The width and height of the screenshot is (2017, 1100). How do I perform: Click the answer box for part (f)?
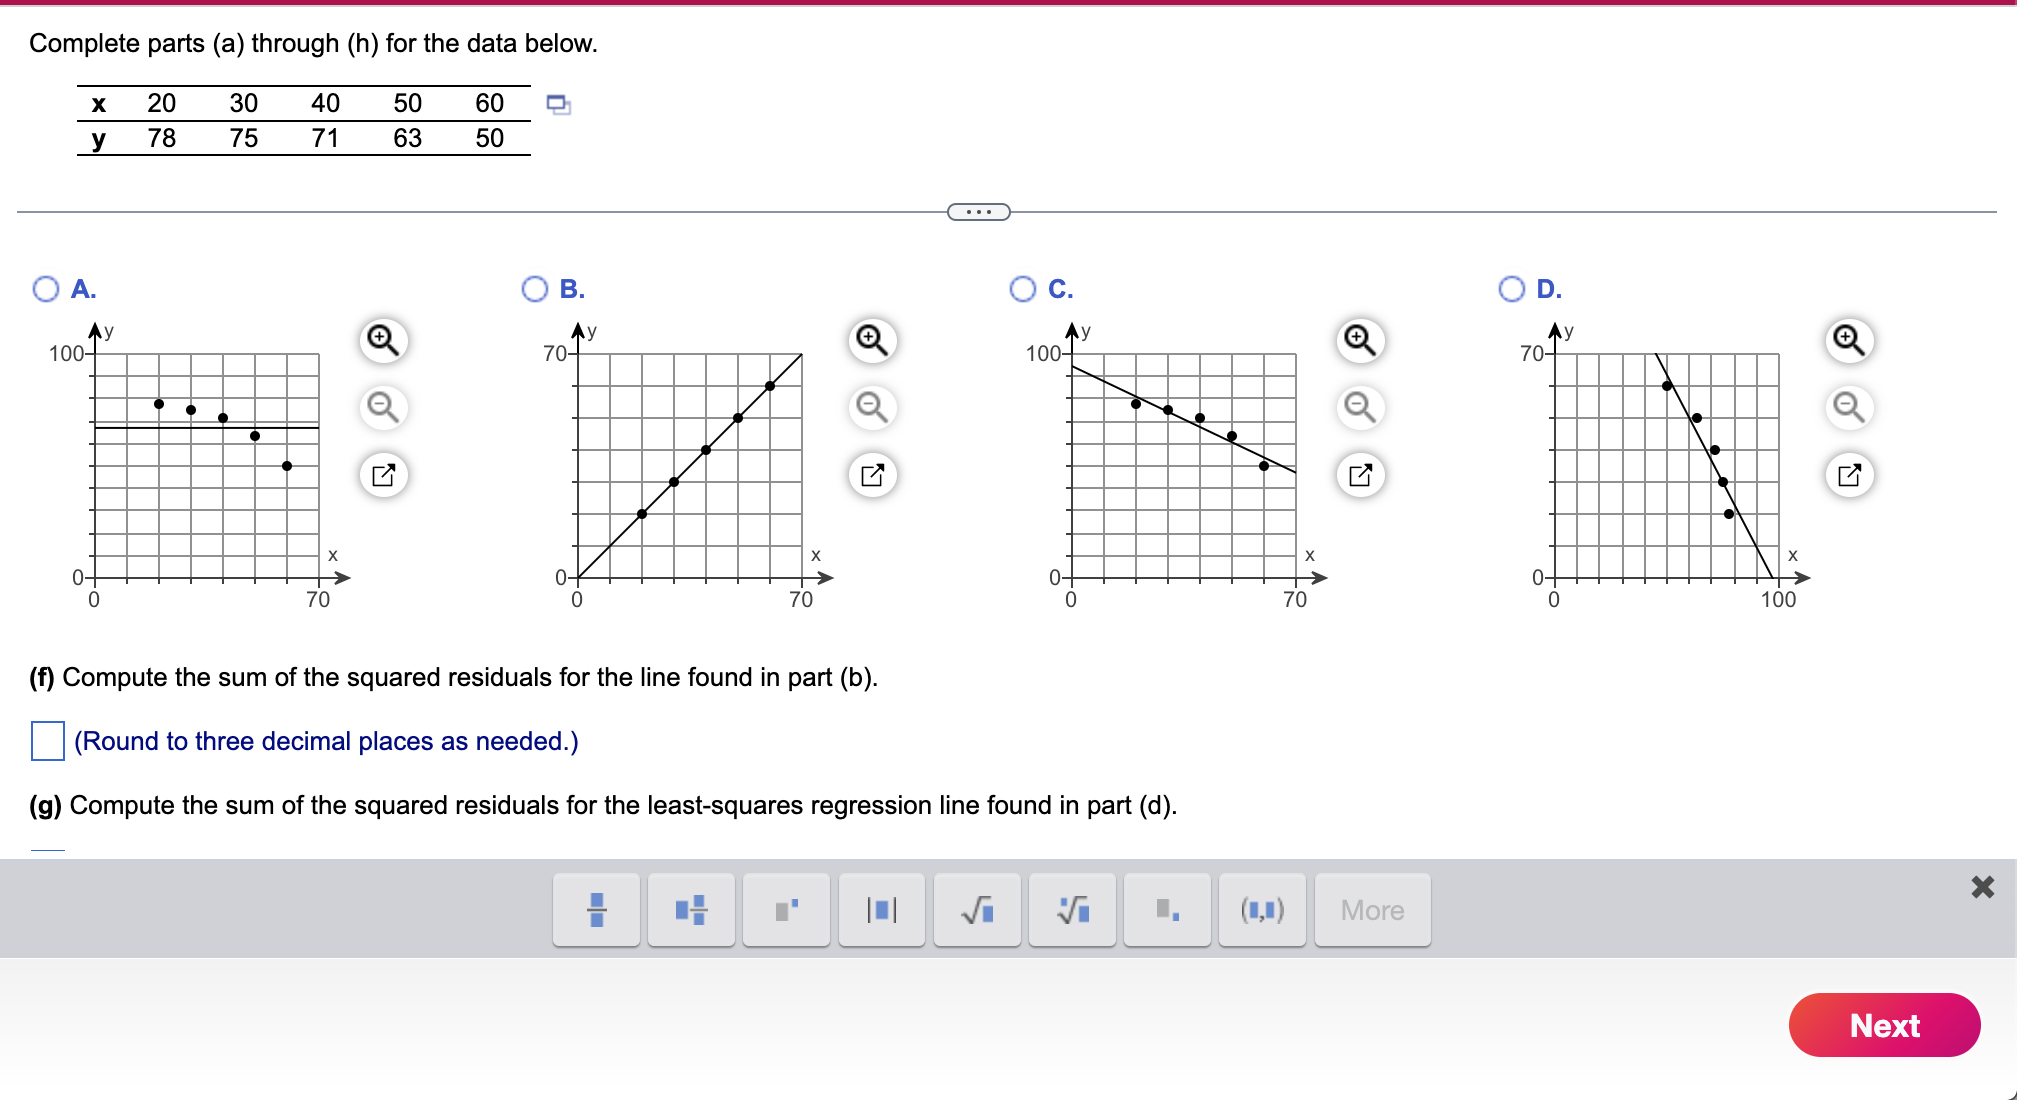click(x=47, y=742)
